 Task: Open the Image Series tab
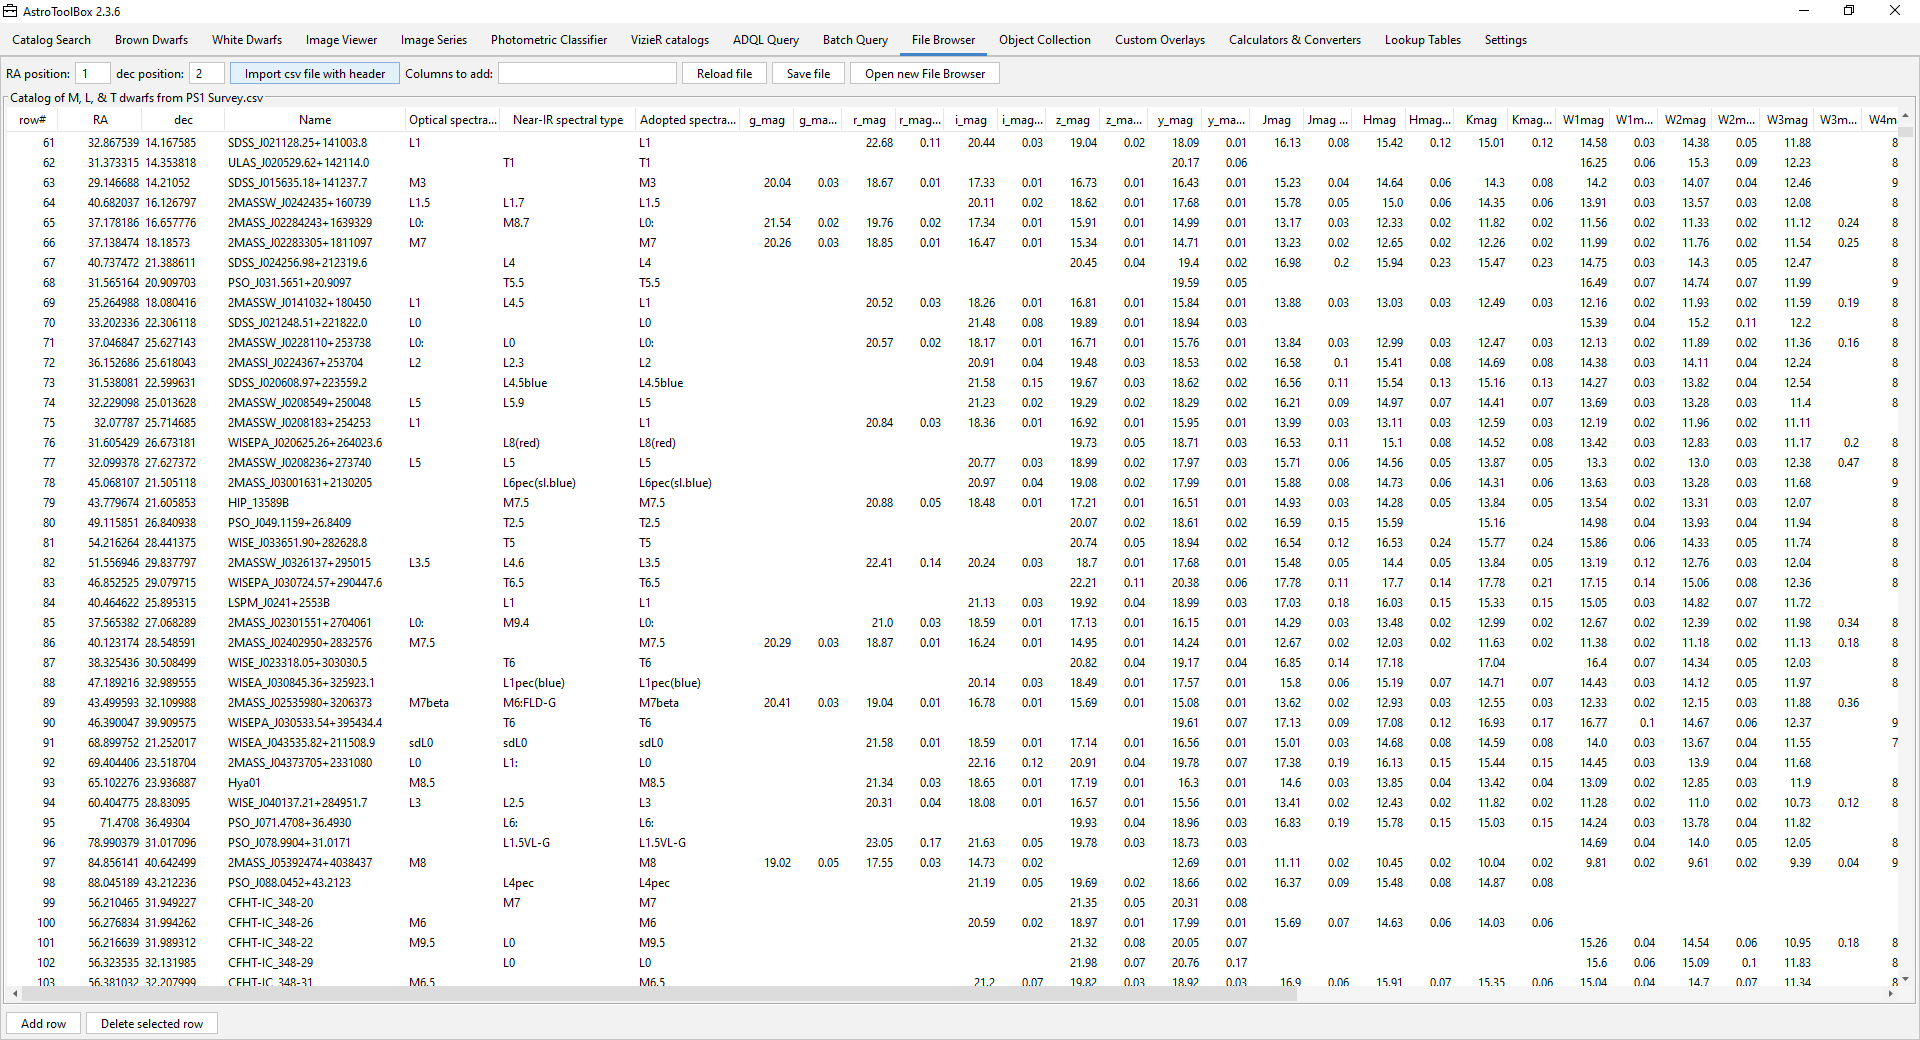(433, 40)
